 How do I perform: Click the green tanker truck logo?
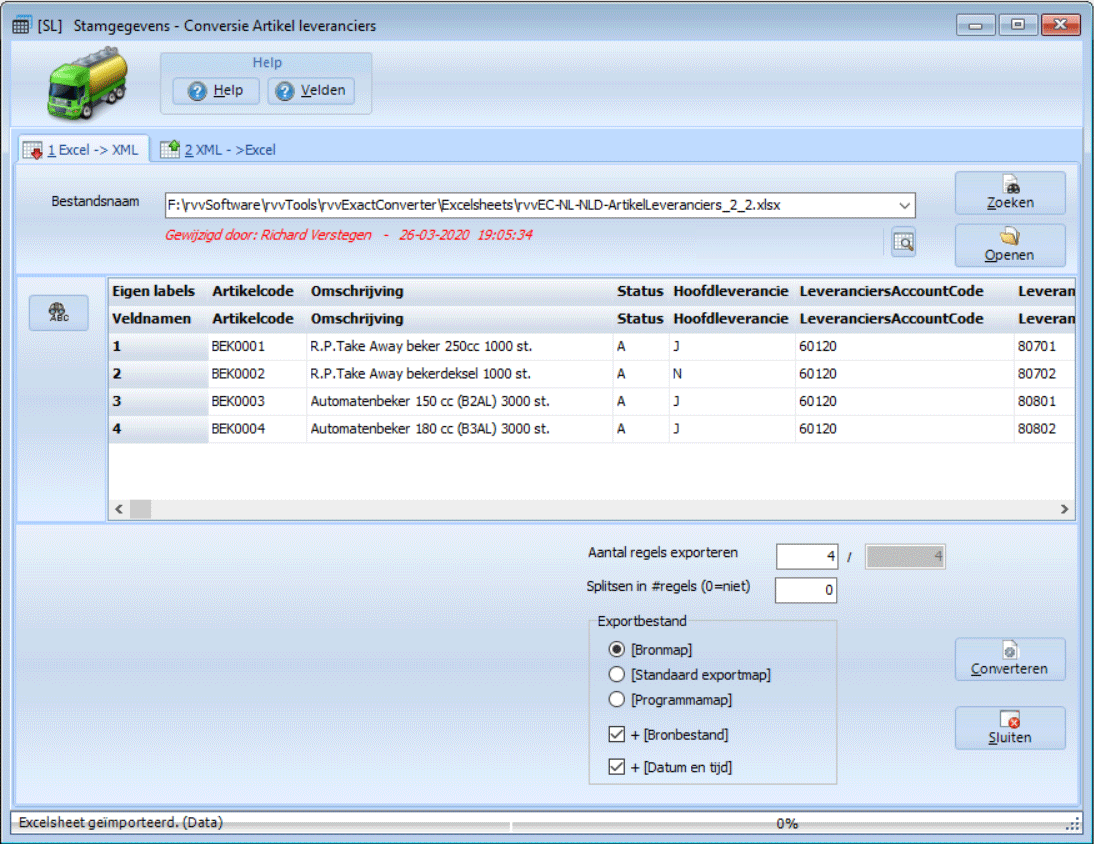click(x=89, y=86)
